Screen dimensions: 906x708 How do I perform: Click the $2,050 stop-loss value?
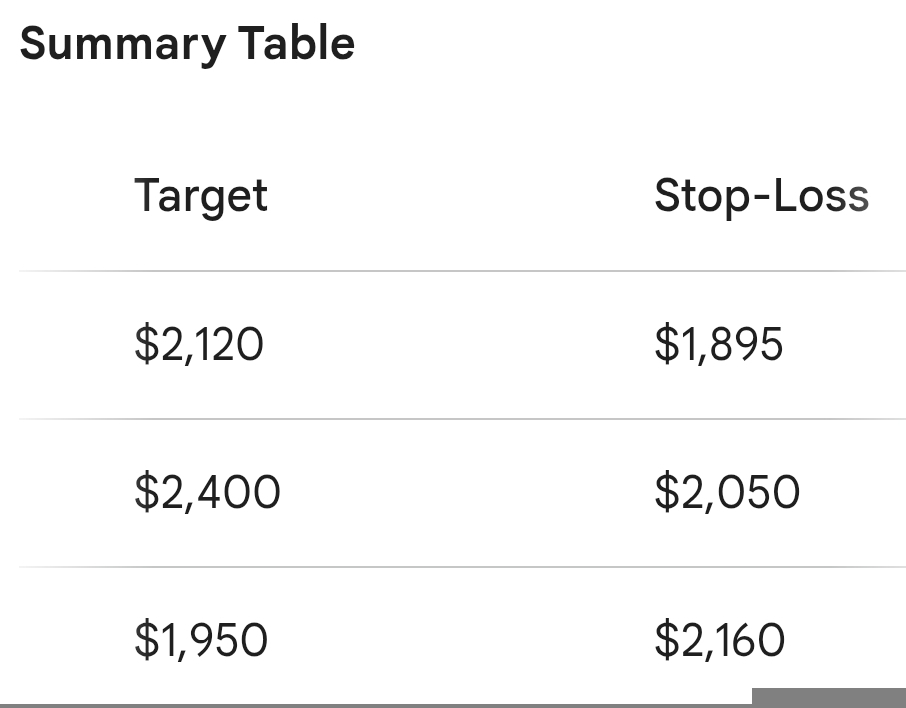coord(727,492)
